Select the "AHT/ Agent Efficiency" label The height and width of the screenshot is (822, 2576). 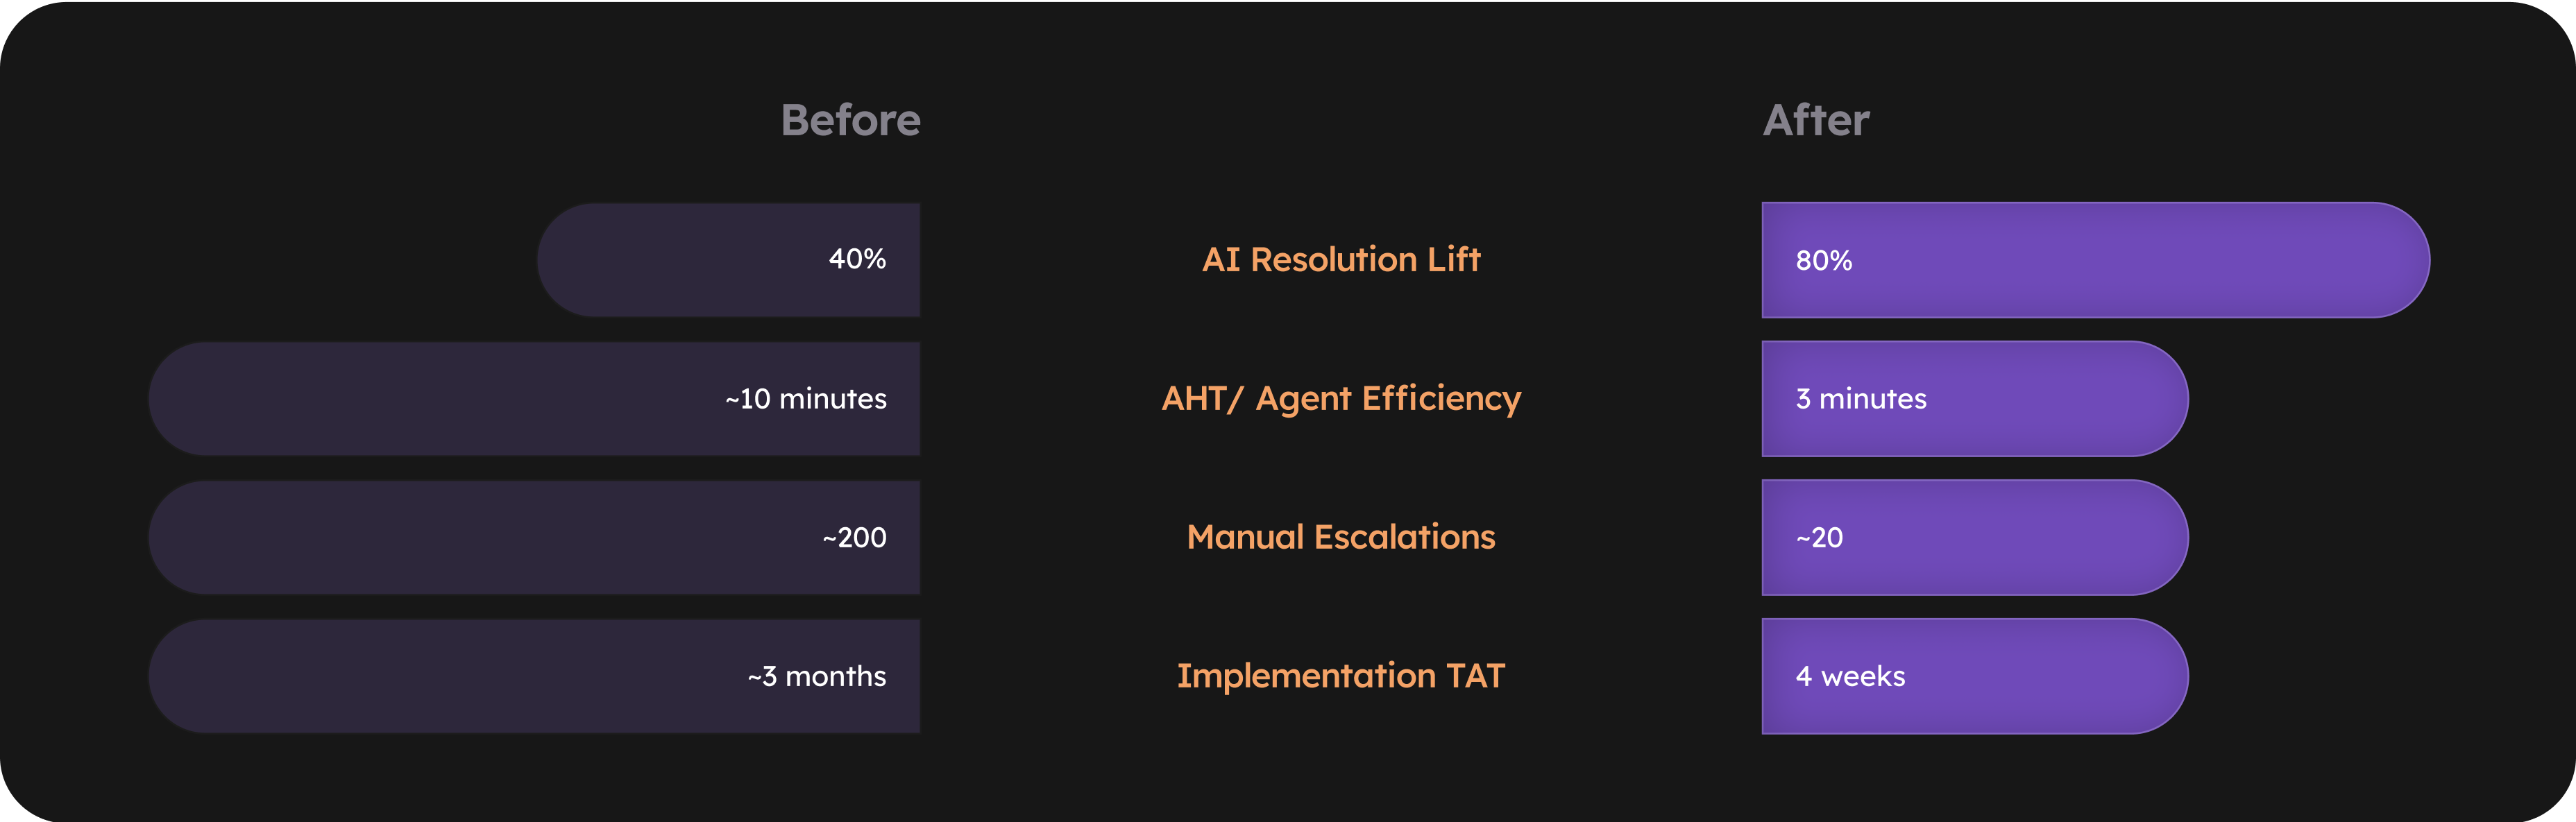[1340, 398]
